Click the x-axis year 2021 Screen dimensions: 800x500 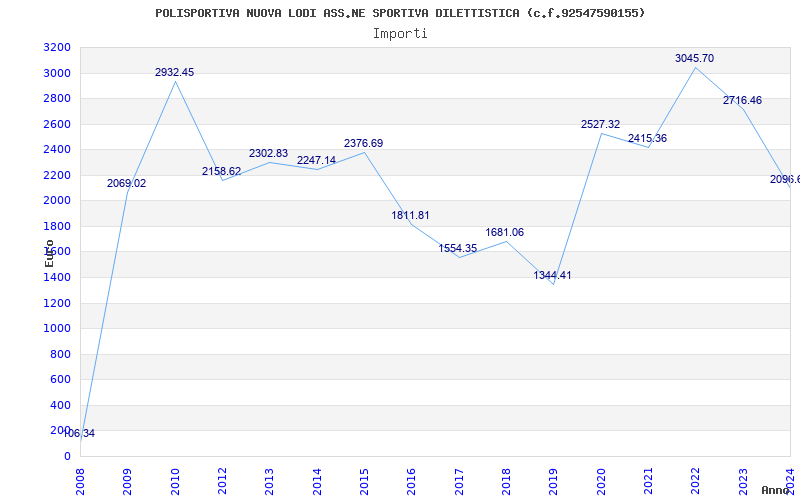[x=648, y=481]
